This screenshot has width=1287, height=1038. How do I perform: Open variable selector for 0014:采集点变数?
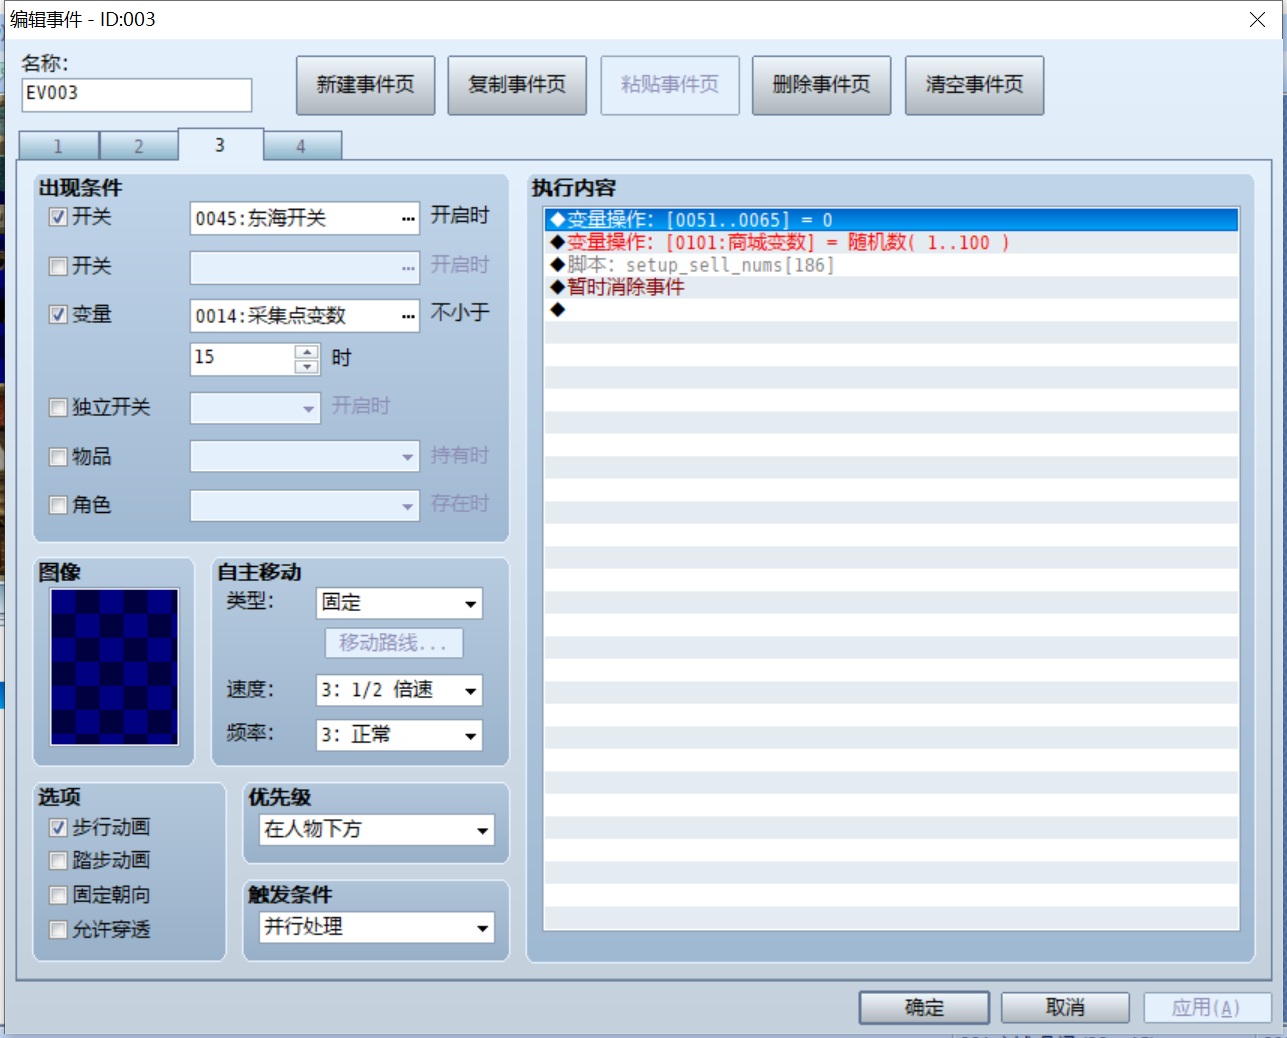click(x=408, y=316)
